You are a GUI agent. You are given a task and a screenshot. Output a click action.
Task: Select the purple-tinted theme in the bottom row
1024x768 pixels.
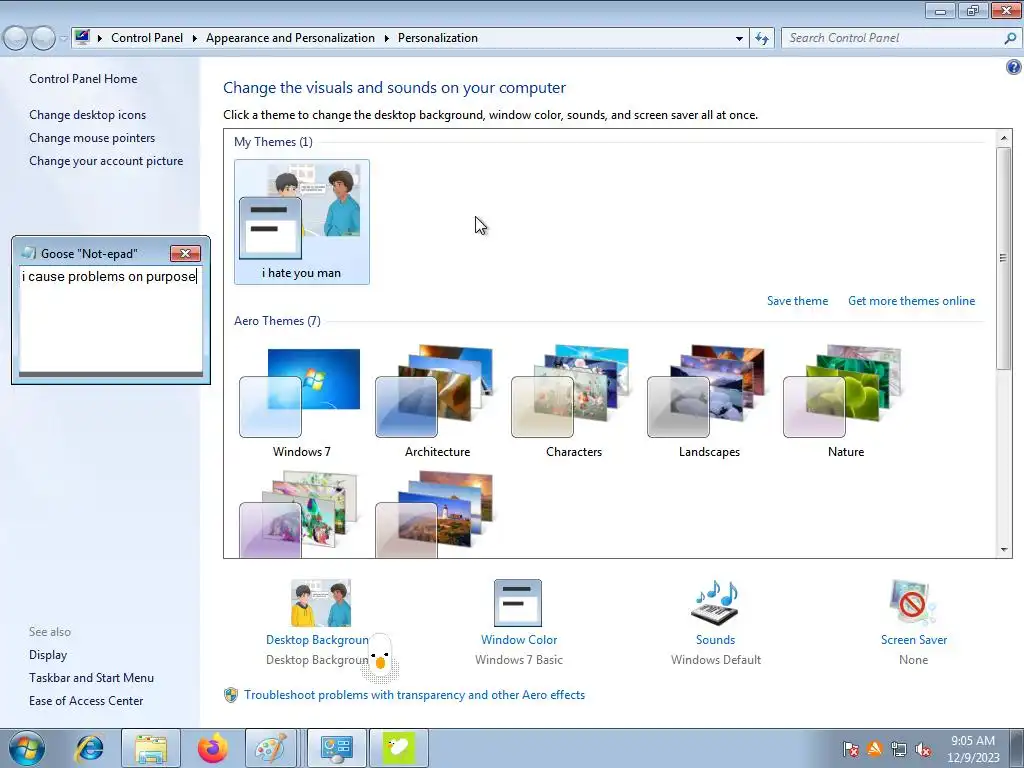click(301, 515)
